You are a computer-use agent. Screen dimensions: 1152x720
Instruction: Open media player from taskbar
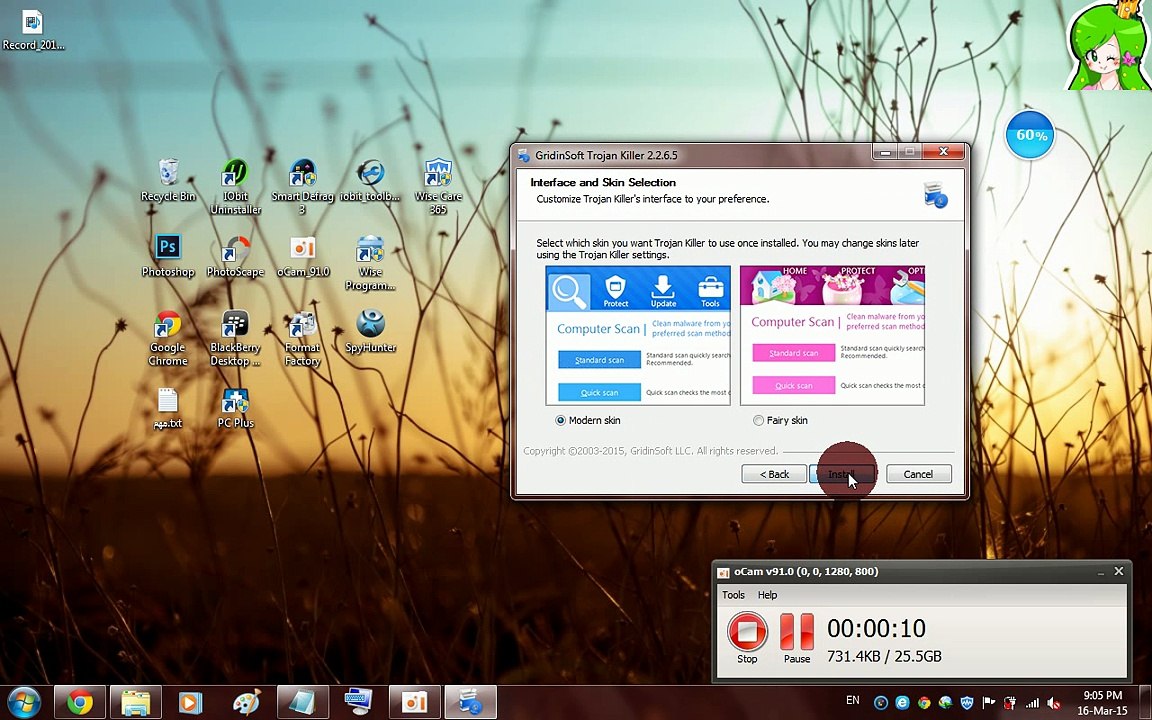click(190, 702)
